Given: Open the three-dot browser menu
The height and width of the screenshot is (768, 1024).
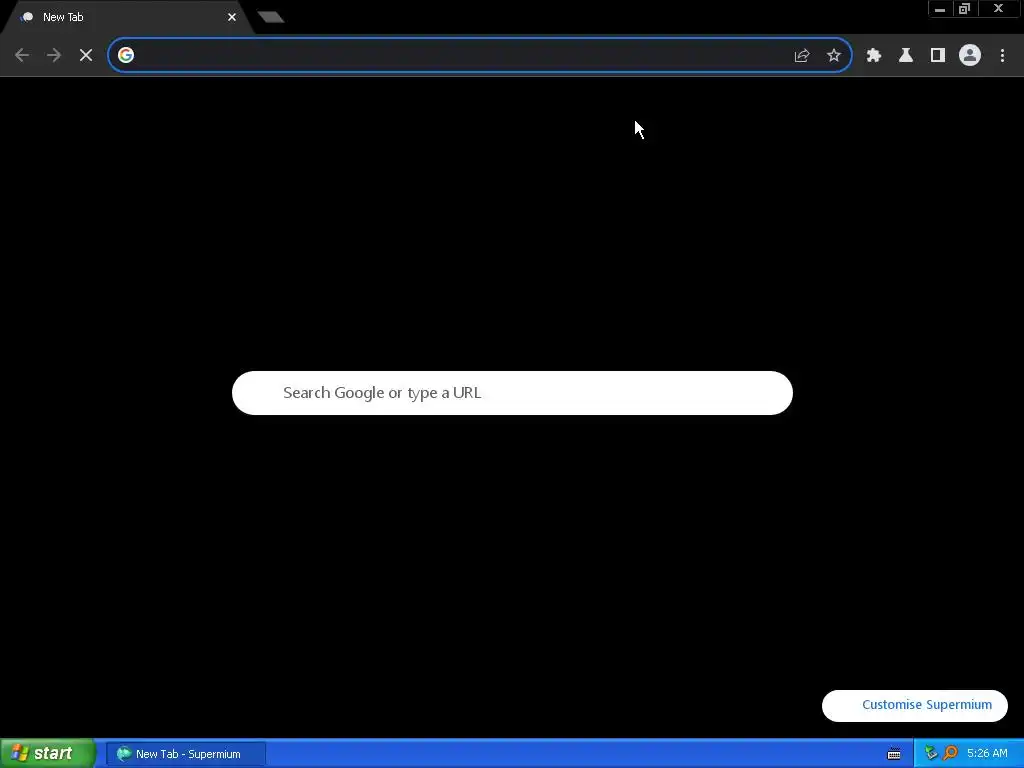Looking at the screenshot, I should pos(1002,56).
